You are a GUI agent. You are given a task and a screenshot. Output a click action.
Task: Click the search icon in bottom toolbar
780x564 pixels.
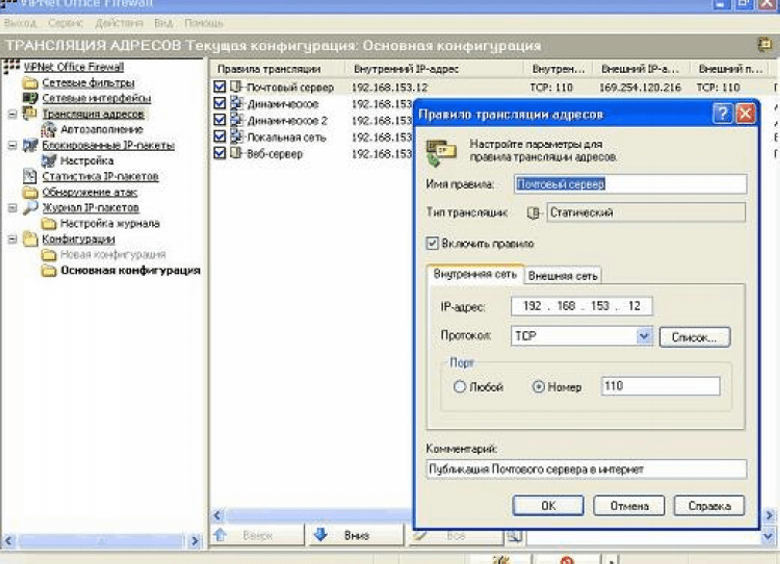coord(514,536)
